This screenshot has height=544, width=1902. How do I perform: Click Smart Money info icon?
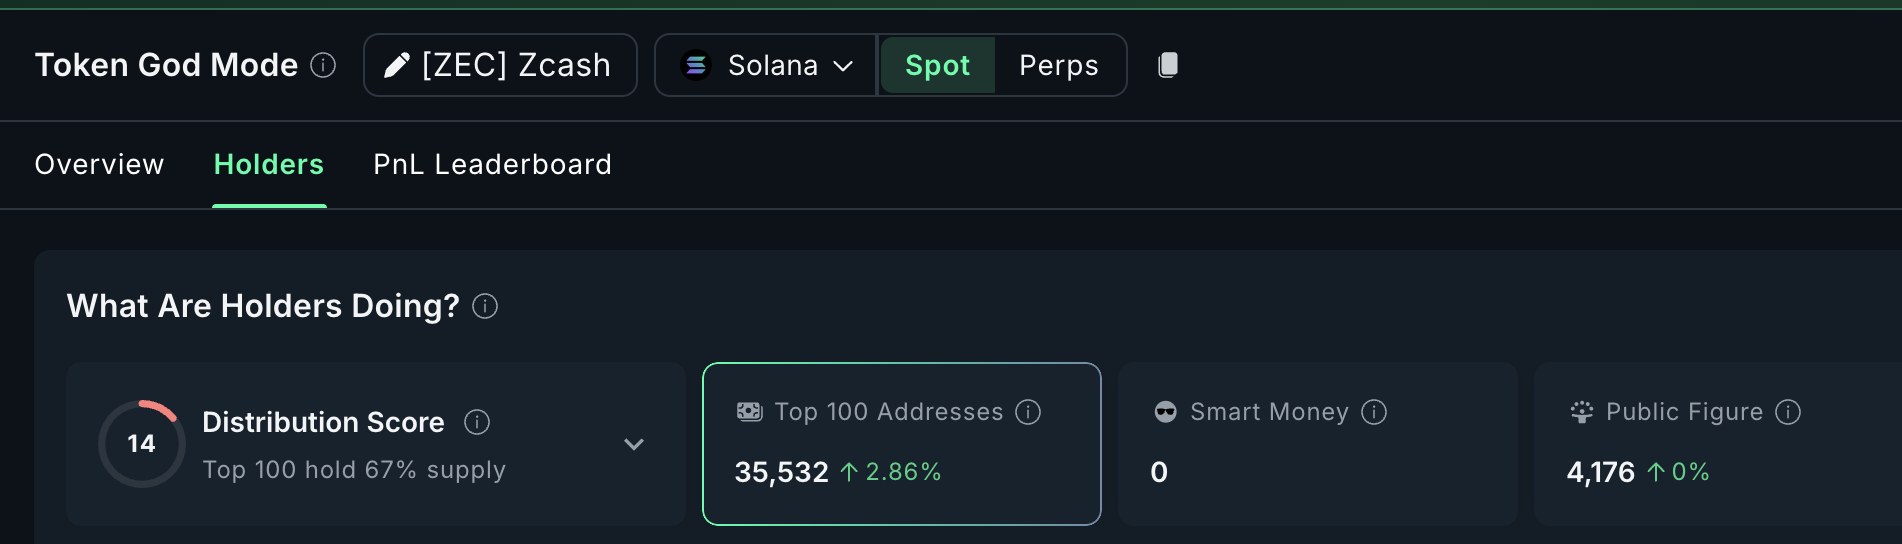(x=1374, y=412)
